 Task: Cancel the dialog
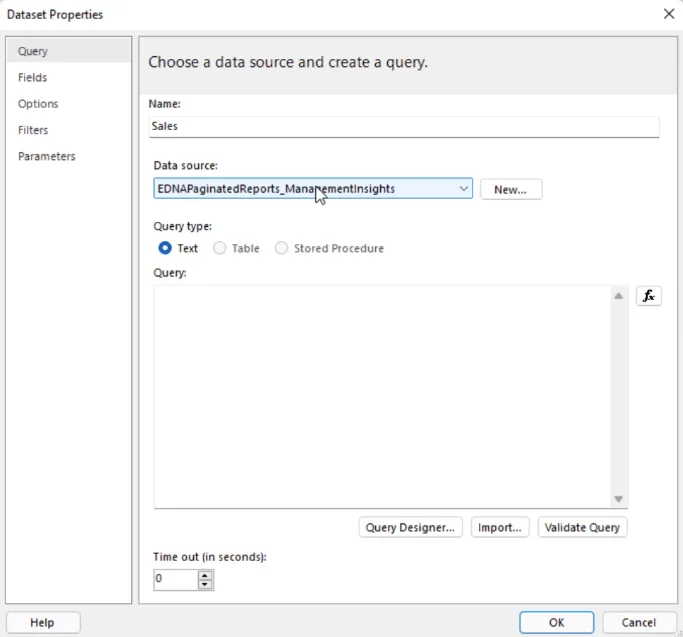click(x=639, y=622)
